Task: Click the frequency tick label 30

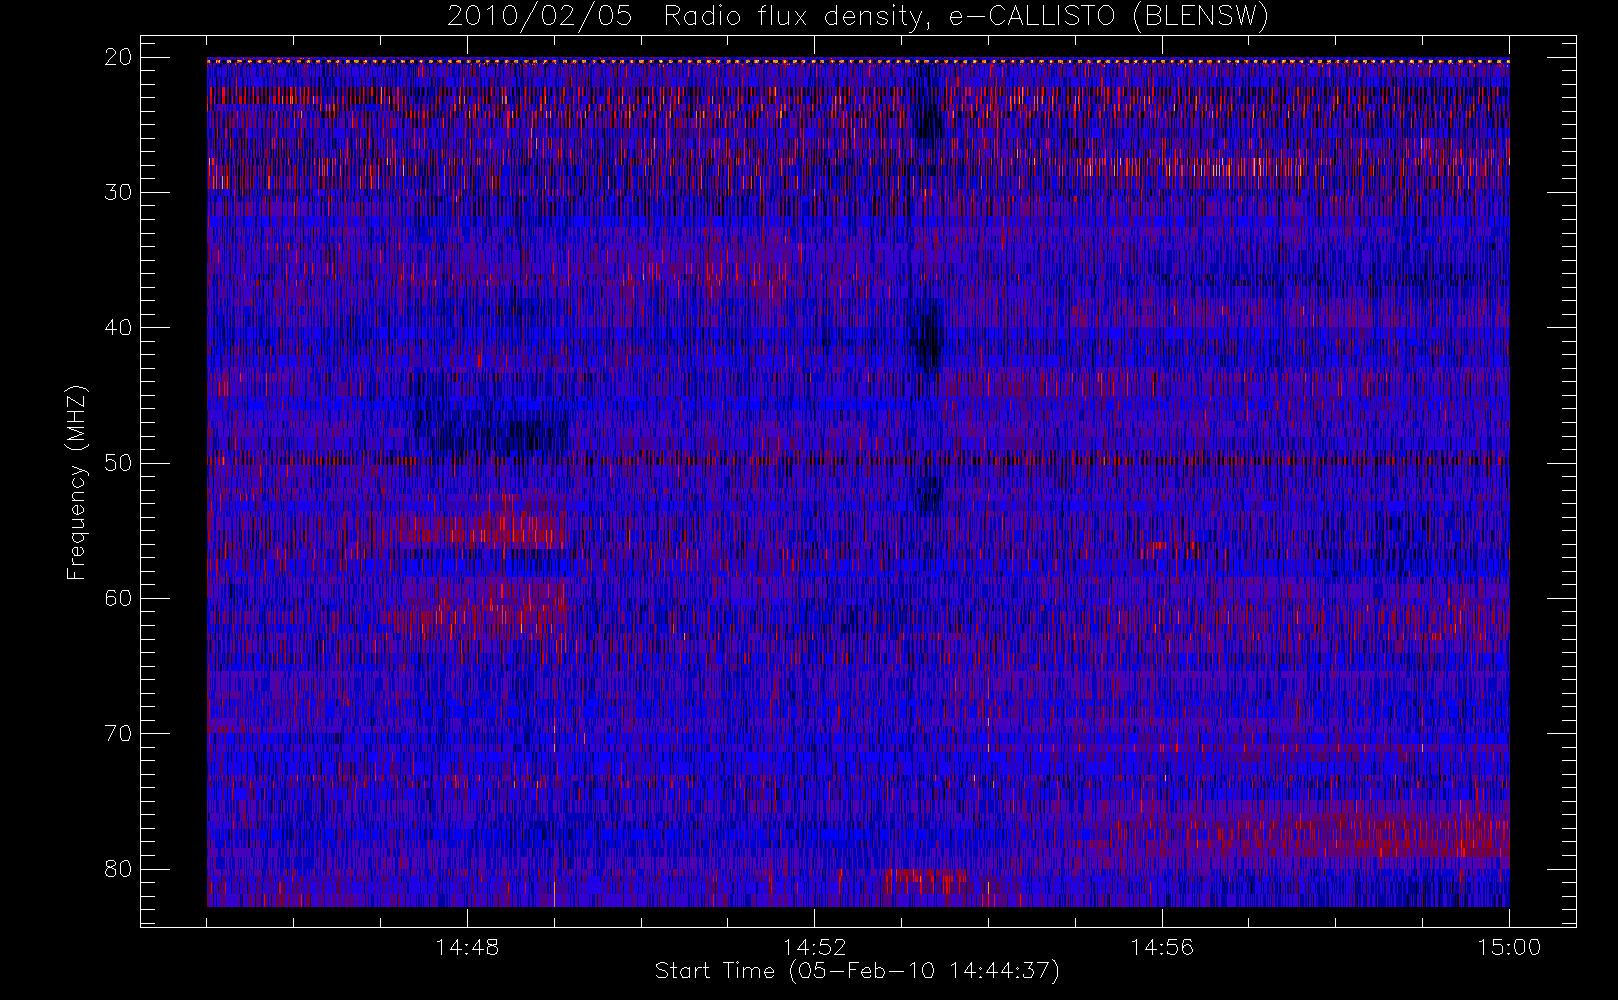Action: point(118,192)
